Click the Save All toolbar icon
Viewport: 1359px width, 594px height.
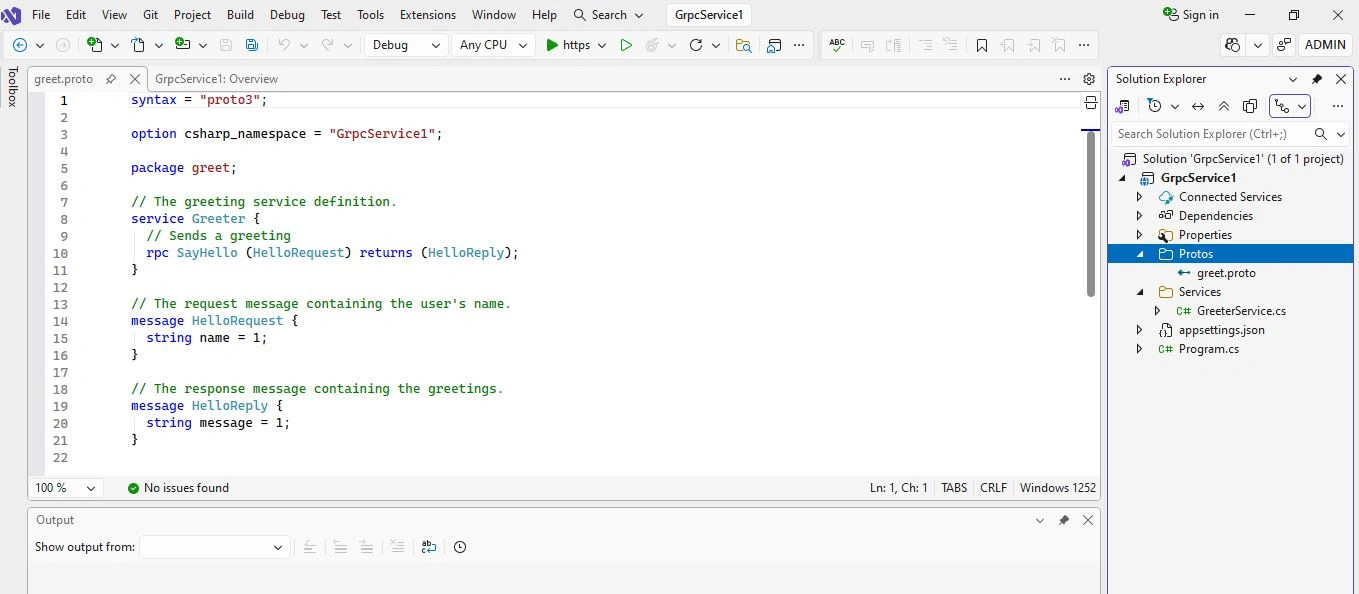[x=252, y=45]
